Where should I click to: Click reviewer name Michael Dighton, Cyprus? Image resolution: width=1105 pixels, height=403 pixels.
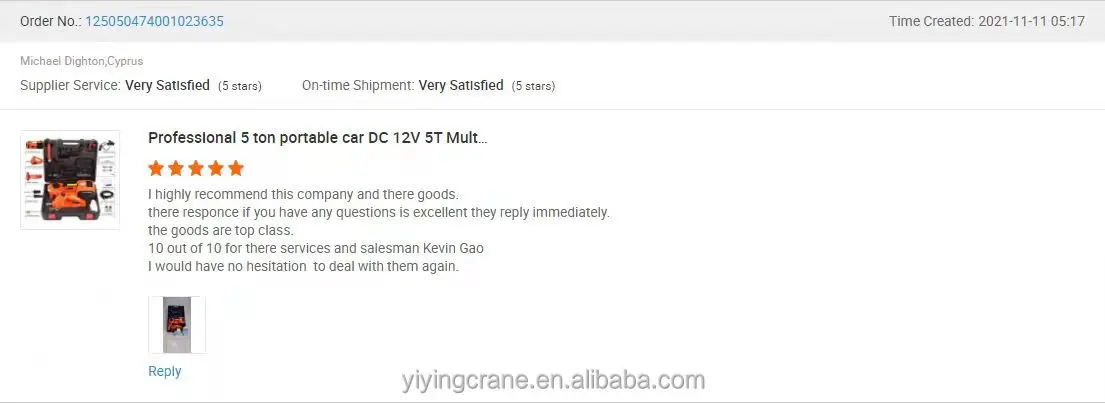(81, 61)
